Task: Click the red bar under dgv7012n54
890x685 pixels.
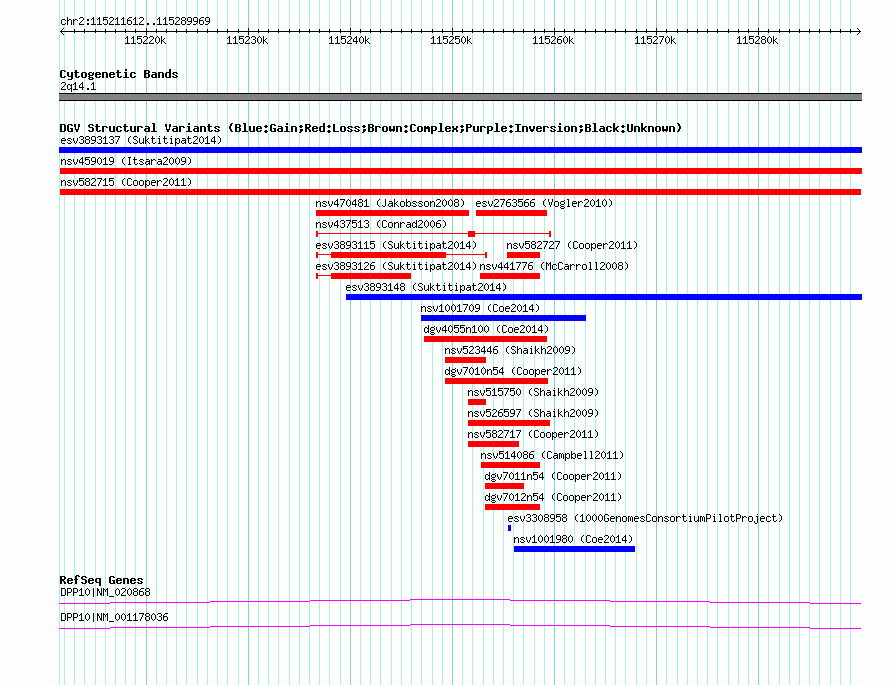Action: (x=513, y=507)
